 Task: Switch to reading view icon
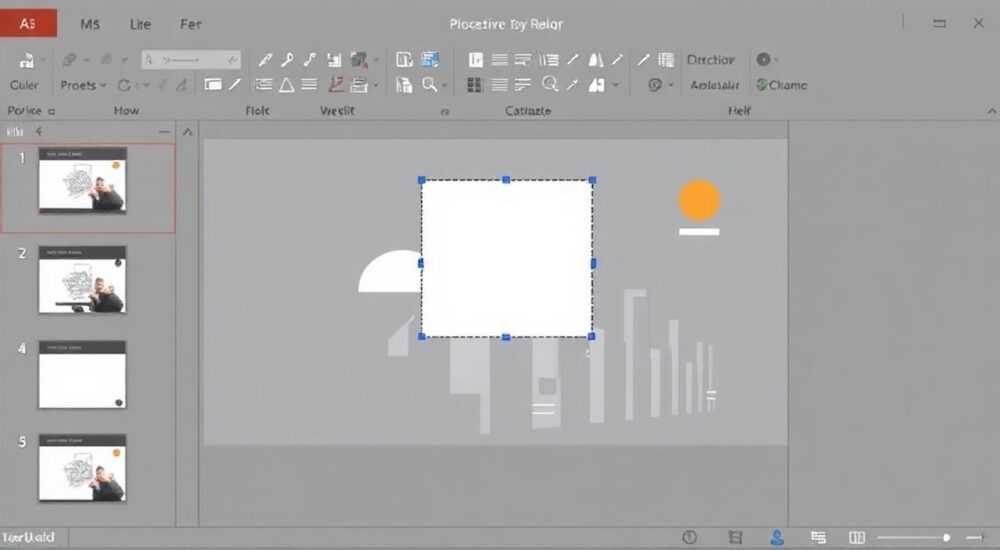tap(857, 537)
